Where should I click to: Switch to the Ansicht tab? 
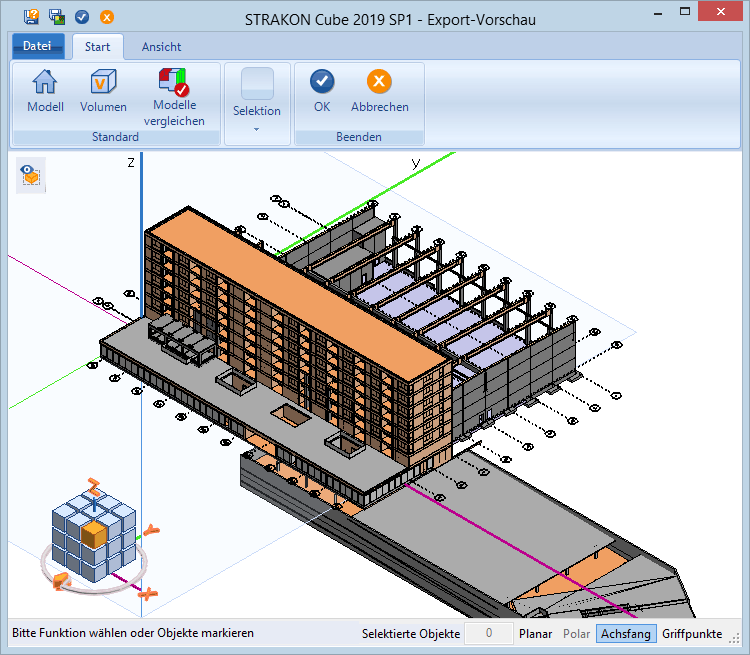[x=161, y=47]
